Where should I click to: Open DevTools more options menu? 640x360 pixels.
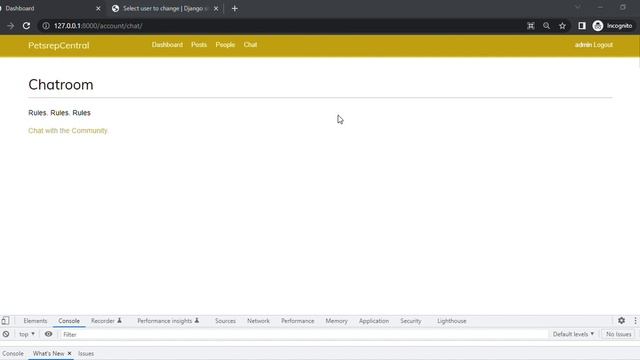click(x=635, y=321)
